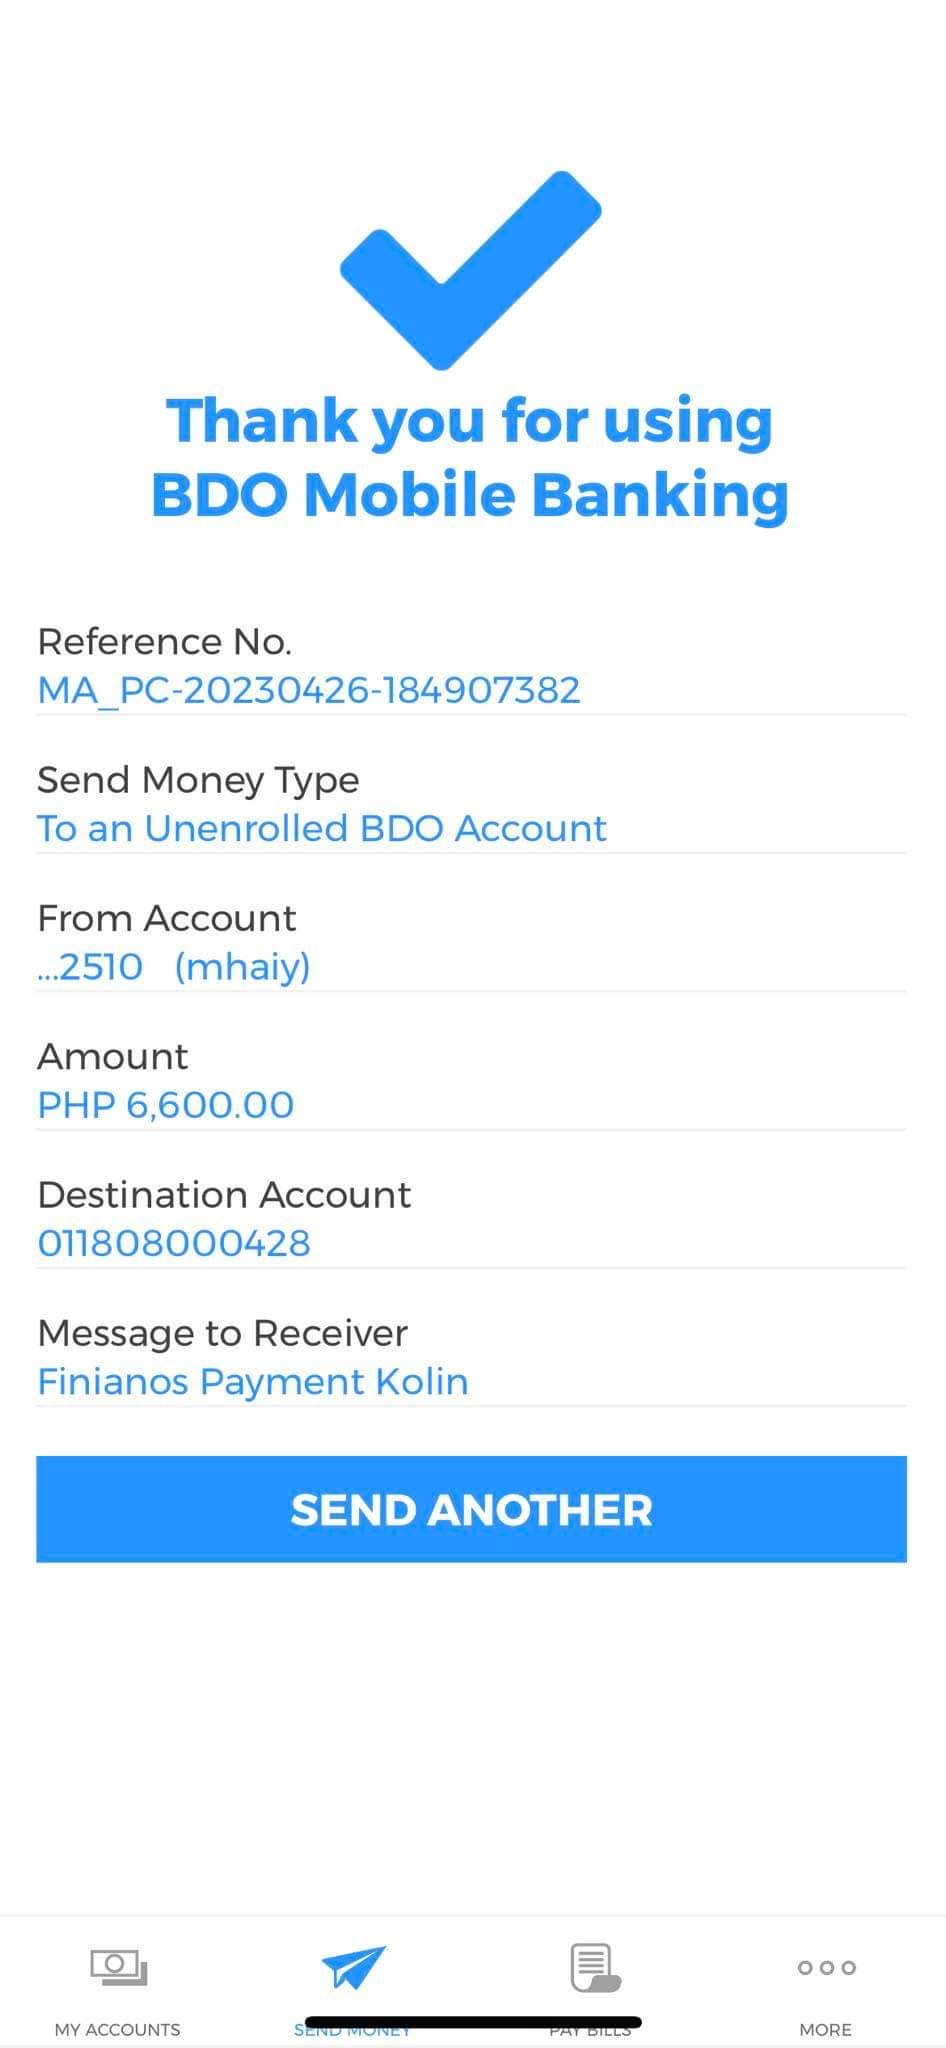Open the Pay Bills receipt icon
946x2048 pixels.
click(x=594, y=1967)
